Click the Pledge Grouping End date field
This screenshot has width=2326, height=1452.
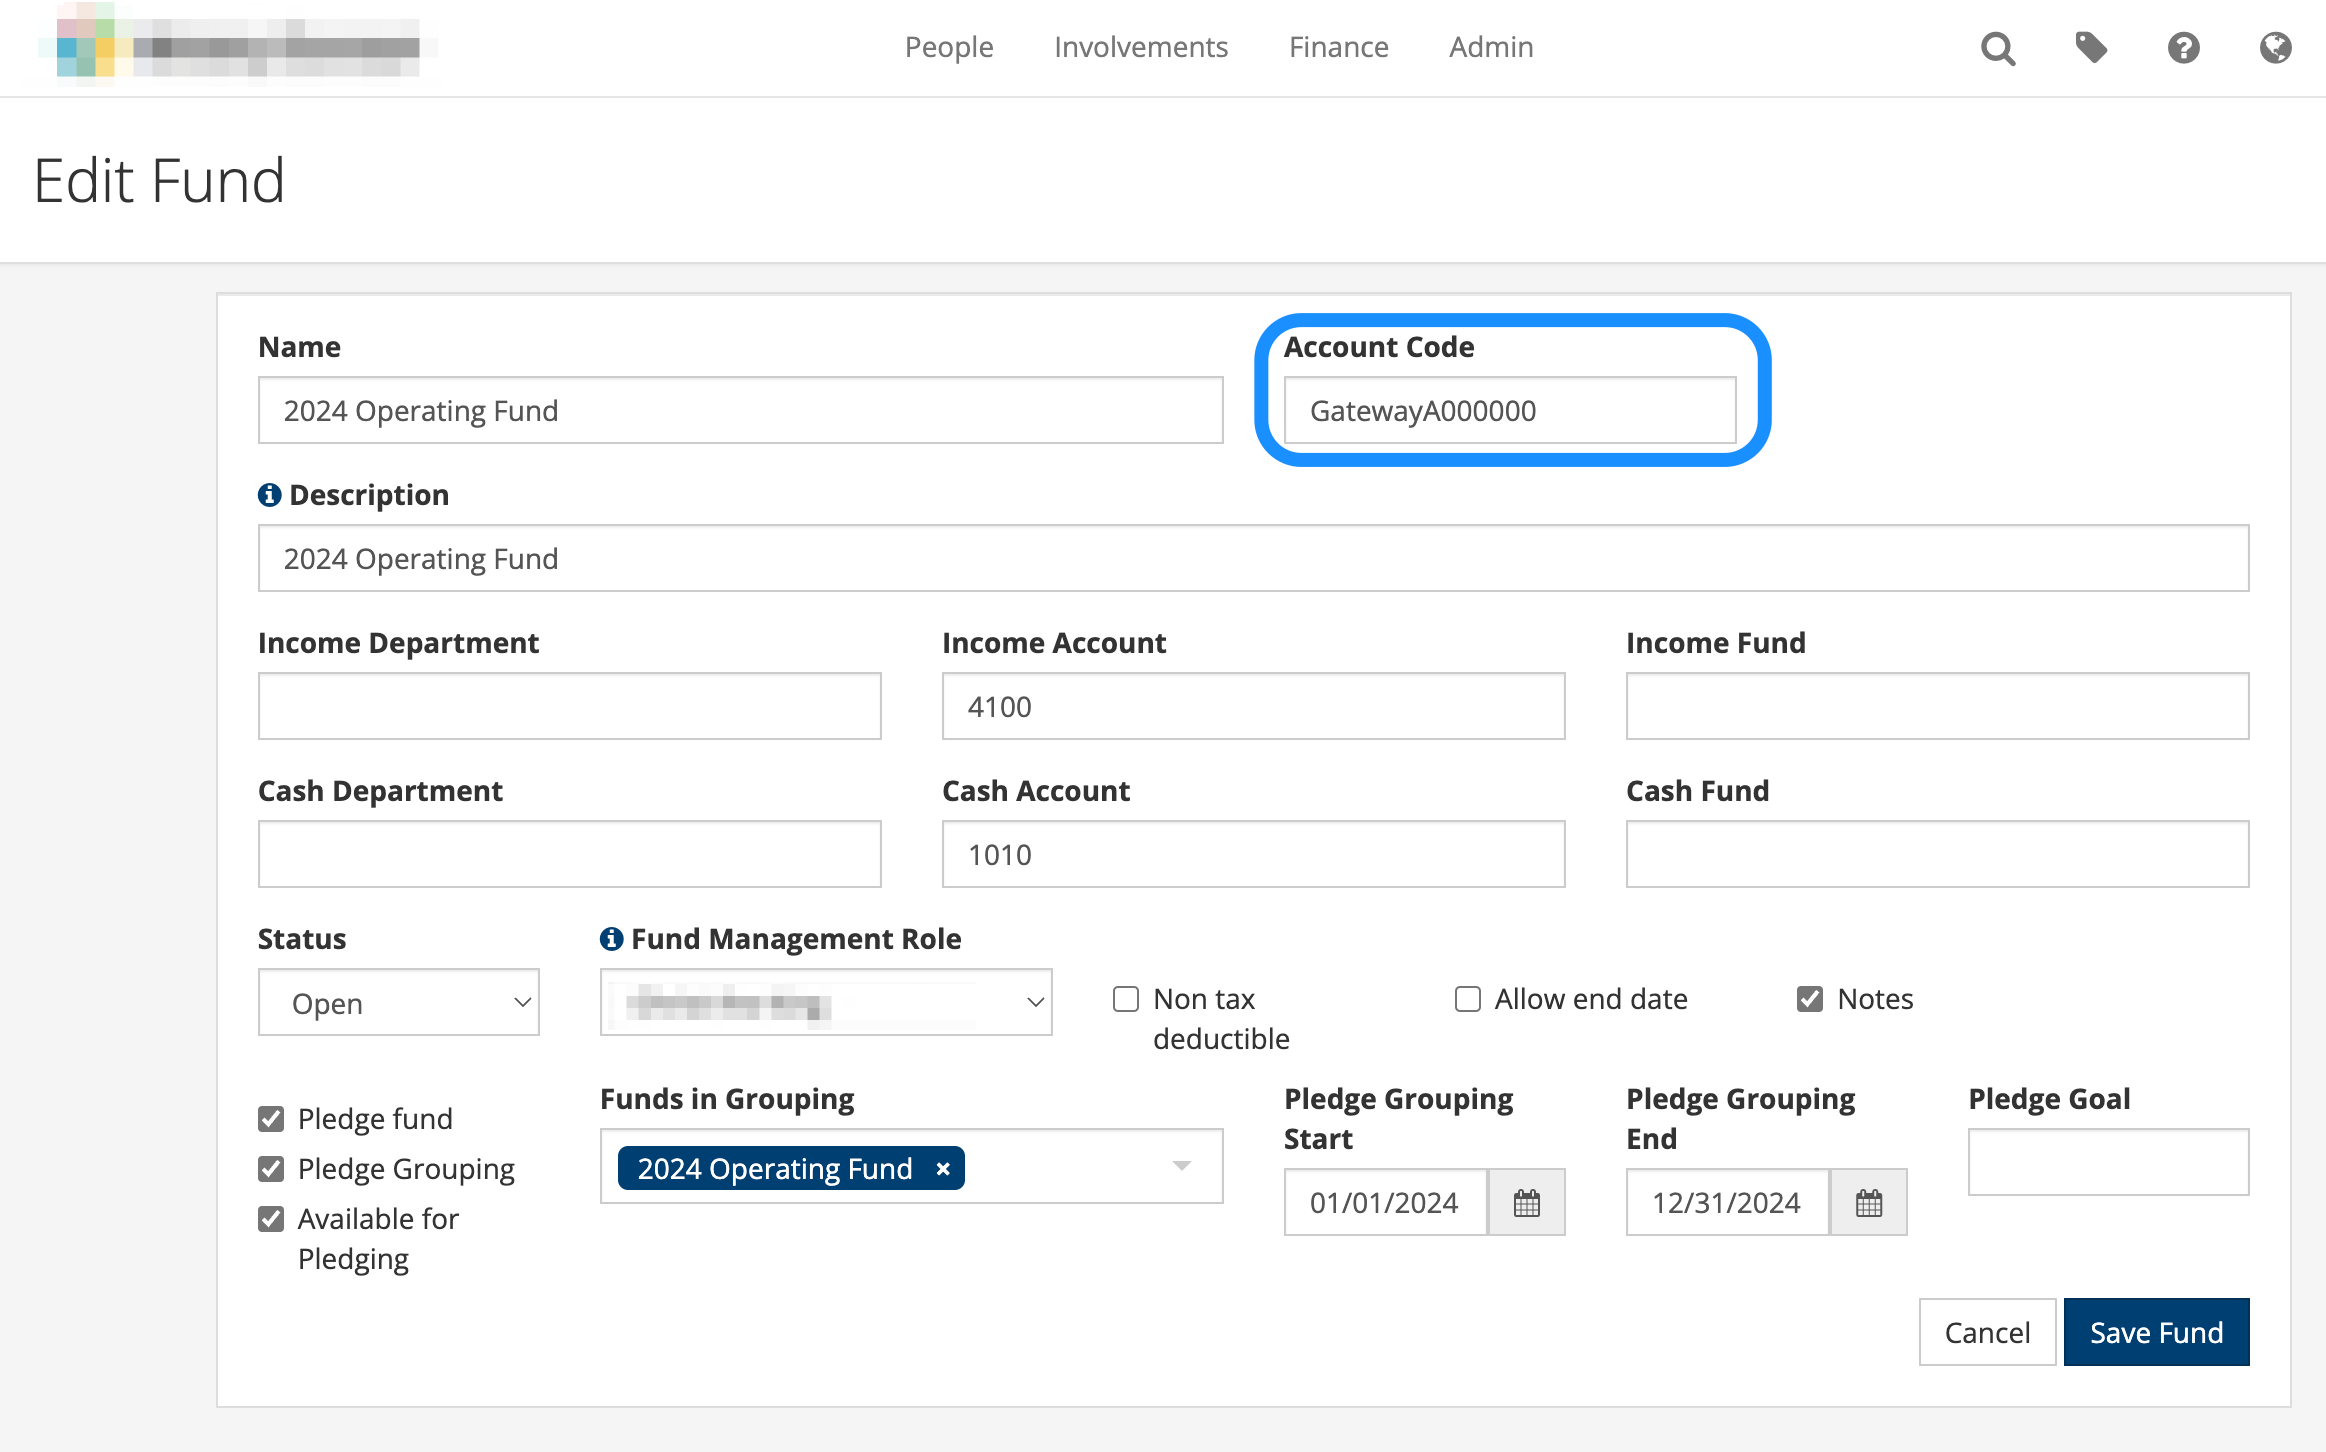1728,1203
